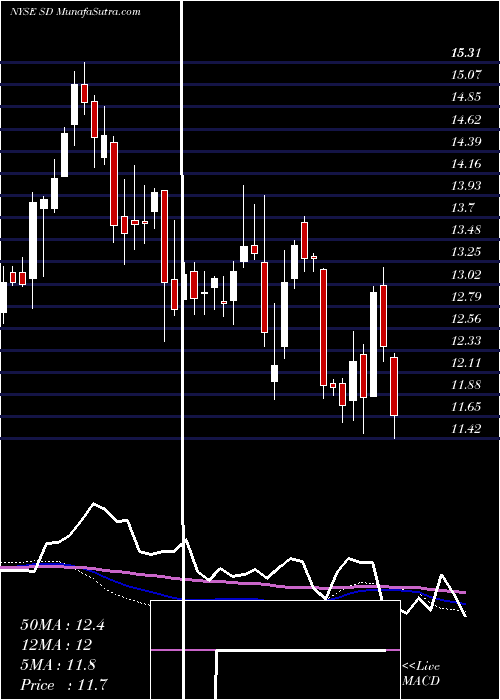Click the 14.62 price level label
The height and width of the screenshot is (700, 500).
tap(466, 119)
